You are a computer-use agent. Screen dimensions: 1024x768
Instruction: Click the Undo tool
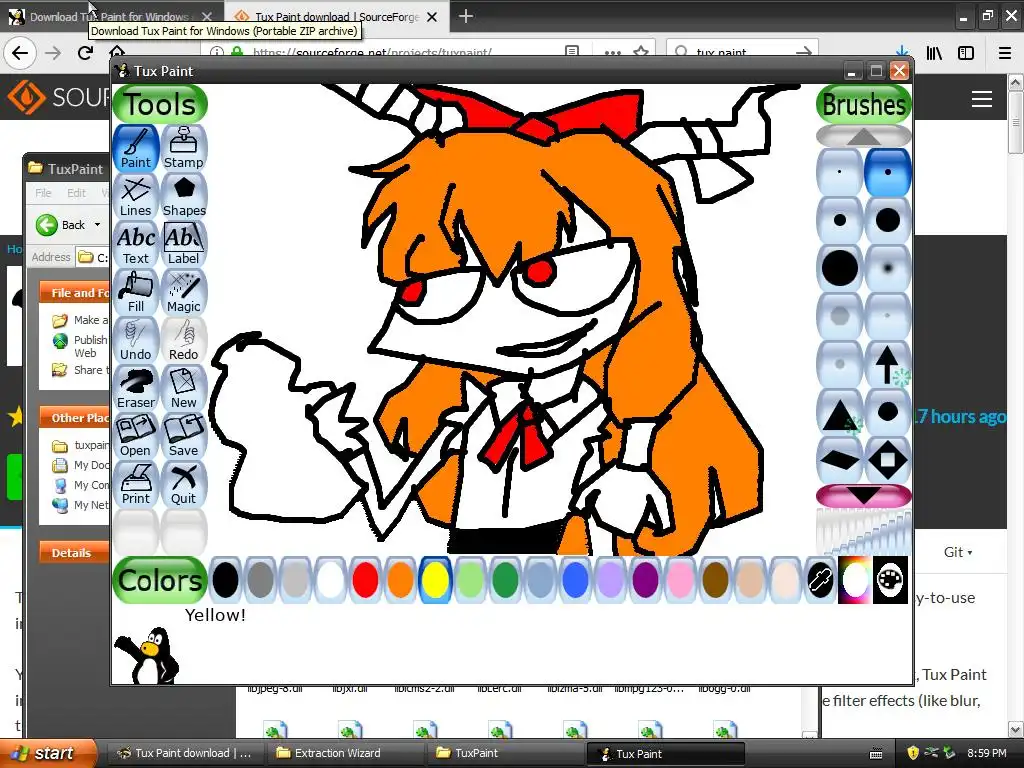click(136, 341)
